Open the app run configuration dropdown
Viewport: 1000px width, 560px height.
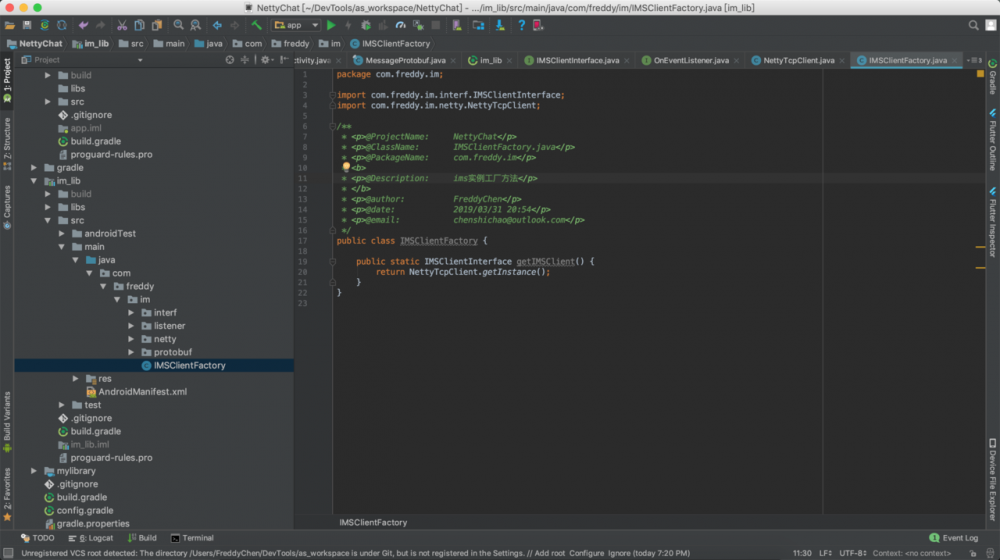coord(297,25)
